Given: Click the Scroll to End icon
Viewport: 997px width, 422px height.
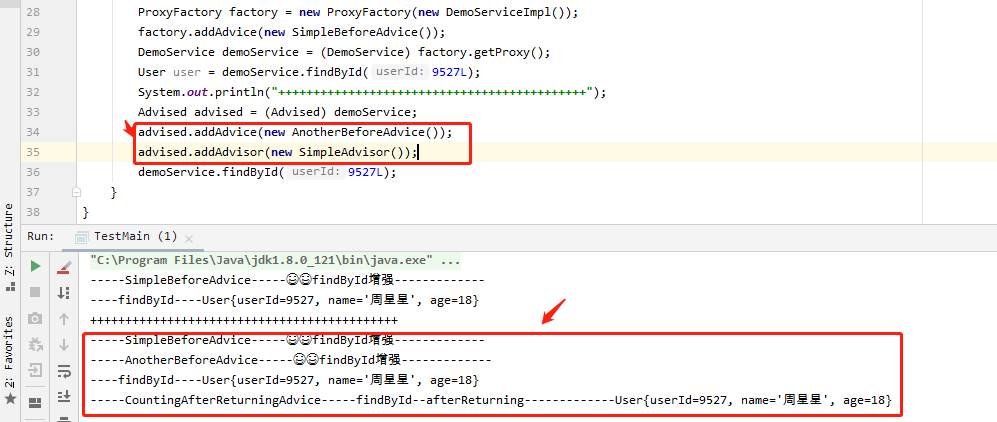Looking at the screenshot, I should (x=64, y=397).
